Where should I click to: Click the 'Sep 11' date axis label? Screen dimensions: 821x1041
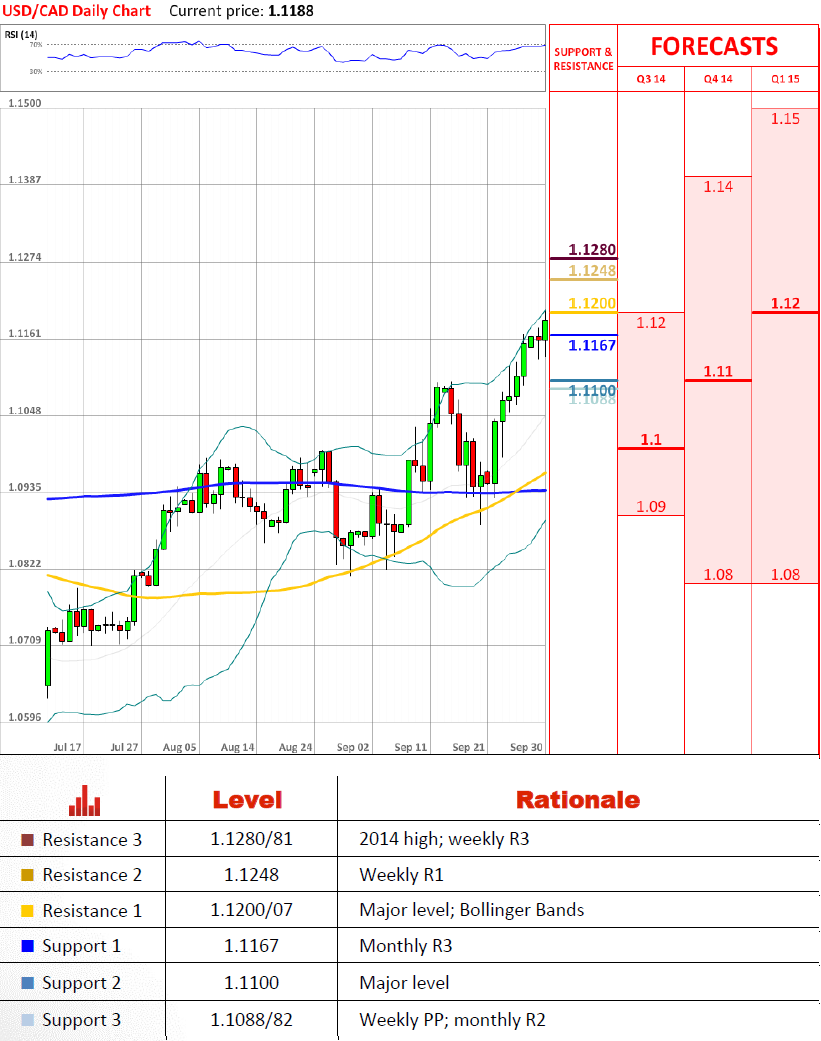tap(411, 747)
